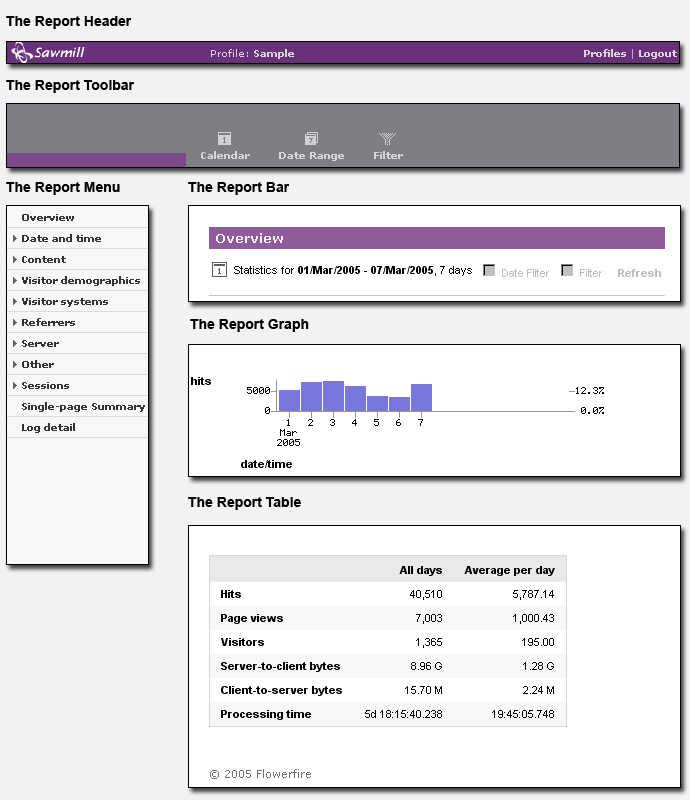Open the Calendar toolbar icon
690x800 pixels.
[225, 139]
